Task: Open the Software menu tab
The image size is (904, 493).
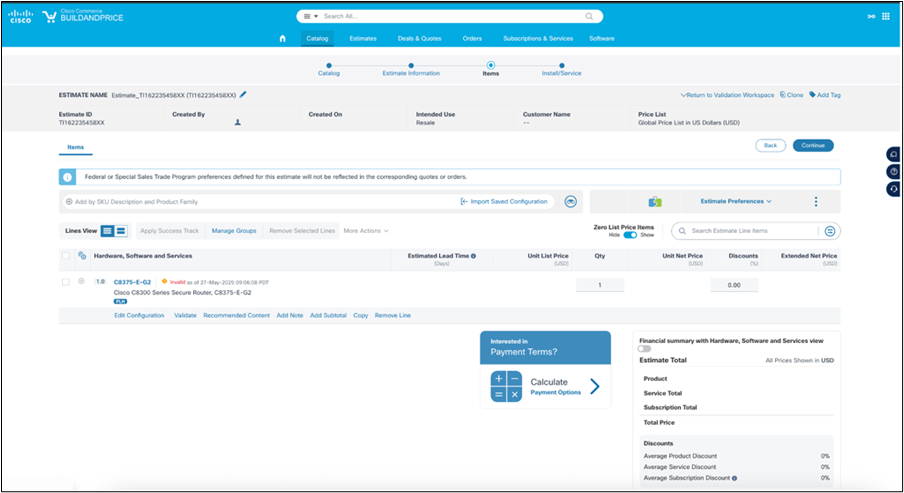Action: click(601, 39)
